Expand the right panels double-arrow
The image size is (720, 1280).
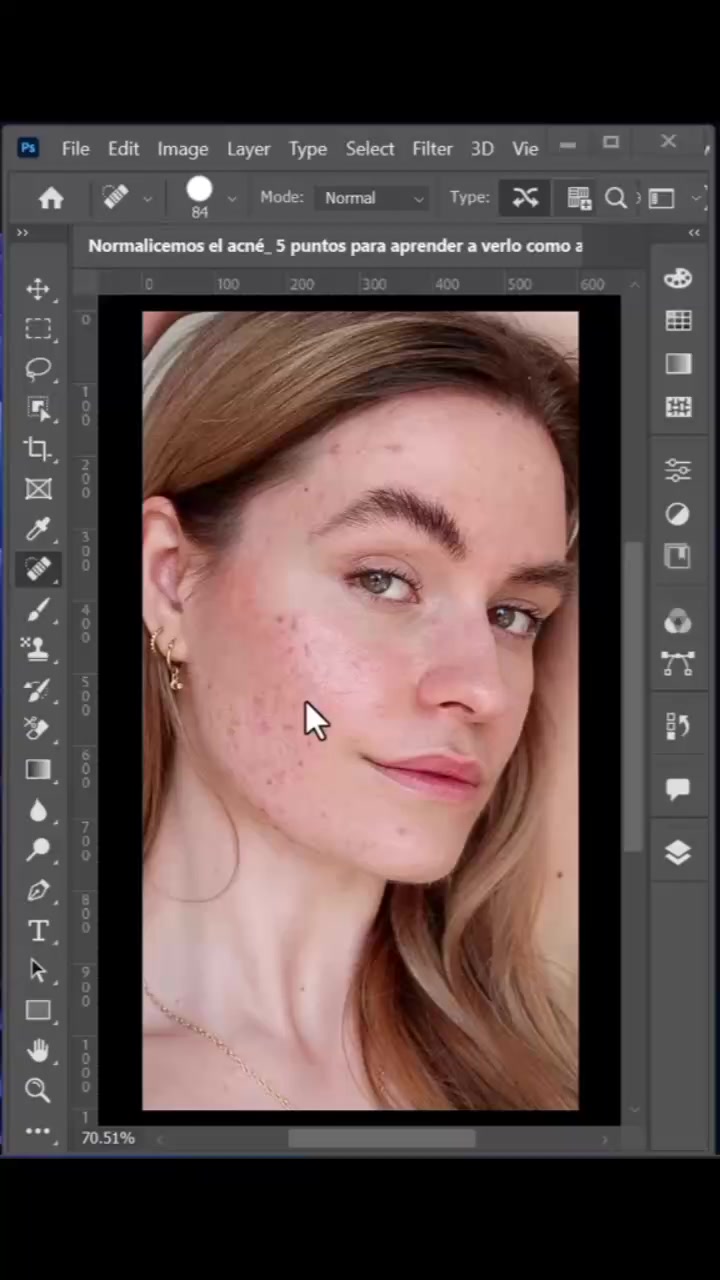pos(694,233)
